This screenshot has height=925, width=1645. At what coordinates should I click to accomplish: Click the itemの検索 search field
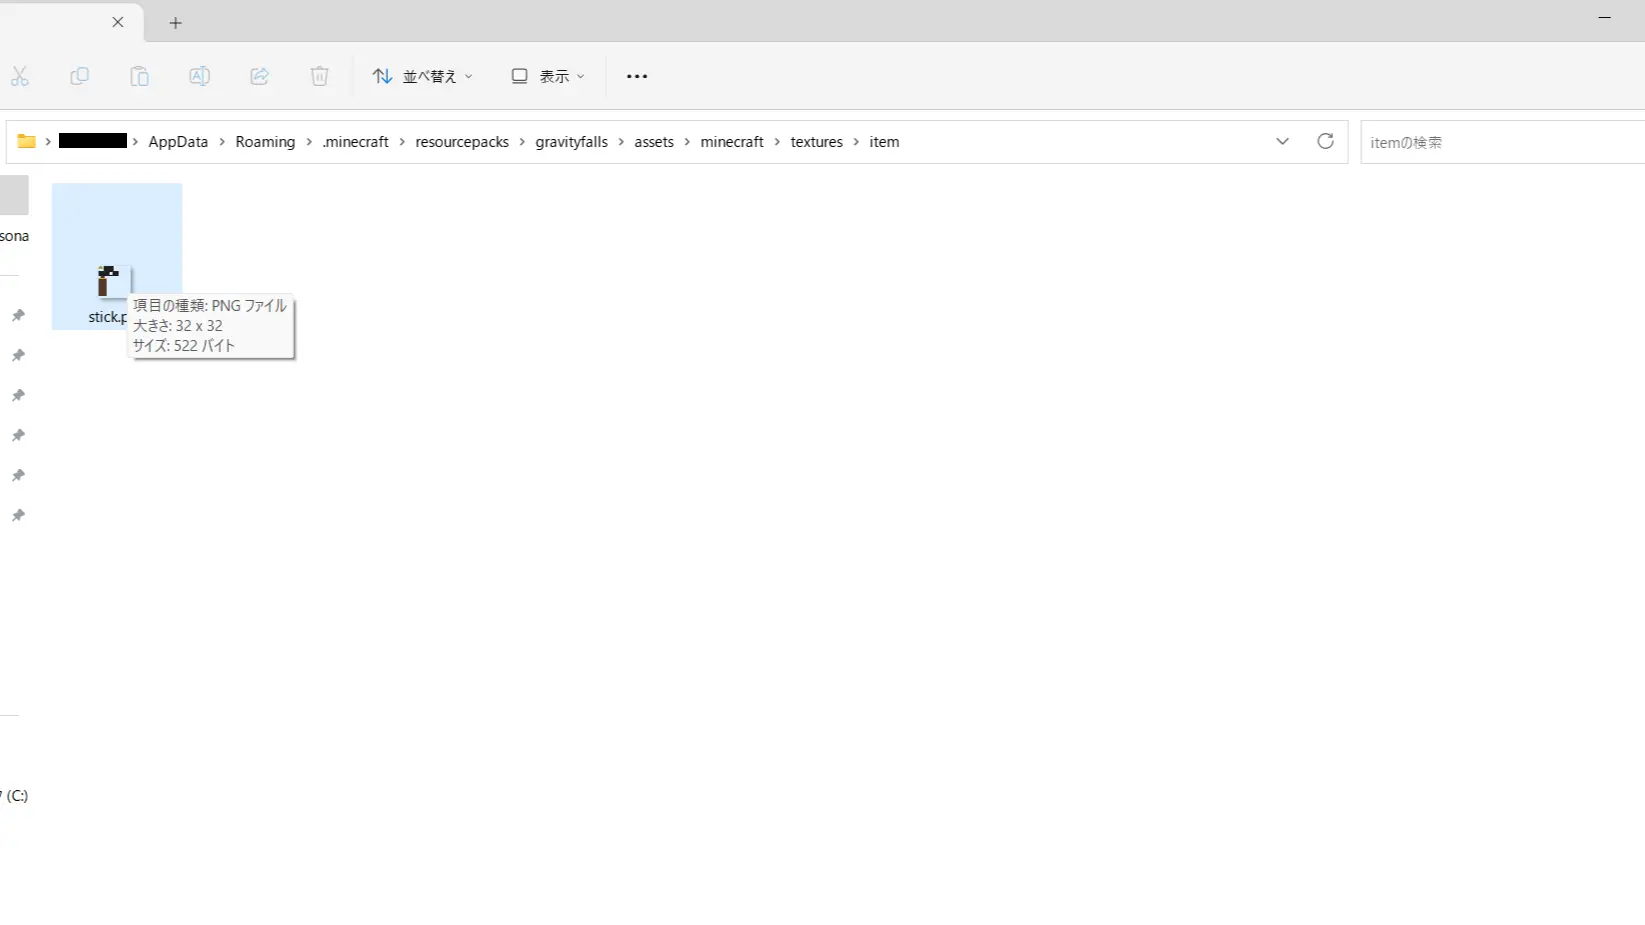1500,142
